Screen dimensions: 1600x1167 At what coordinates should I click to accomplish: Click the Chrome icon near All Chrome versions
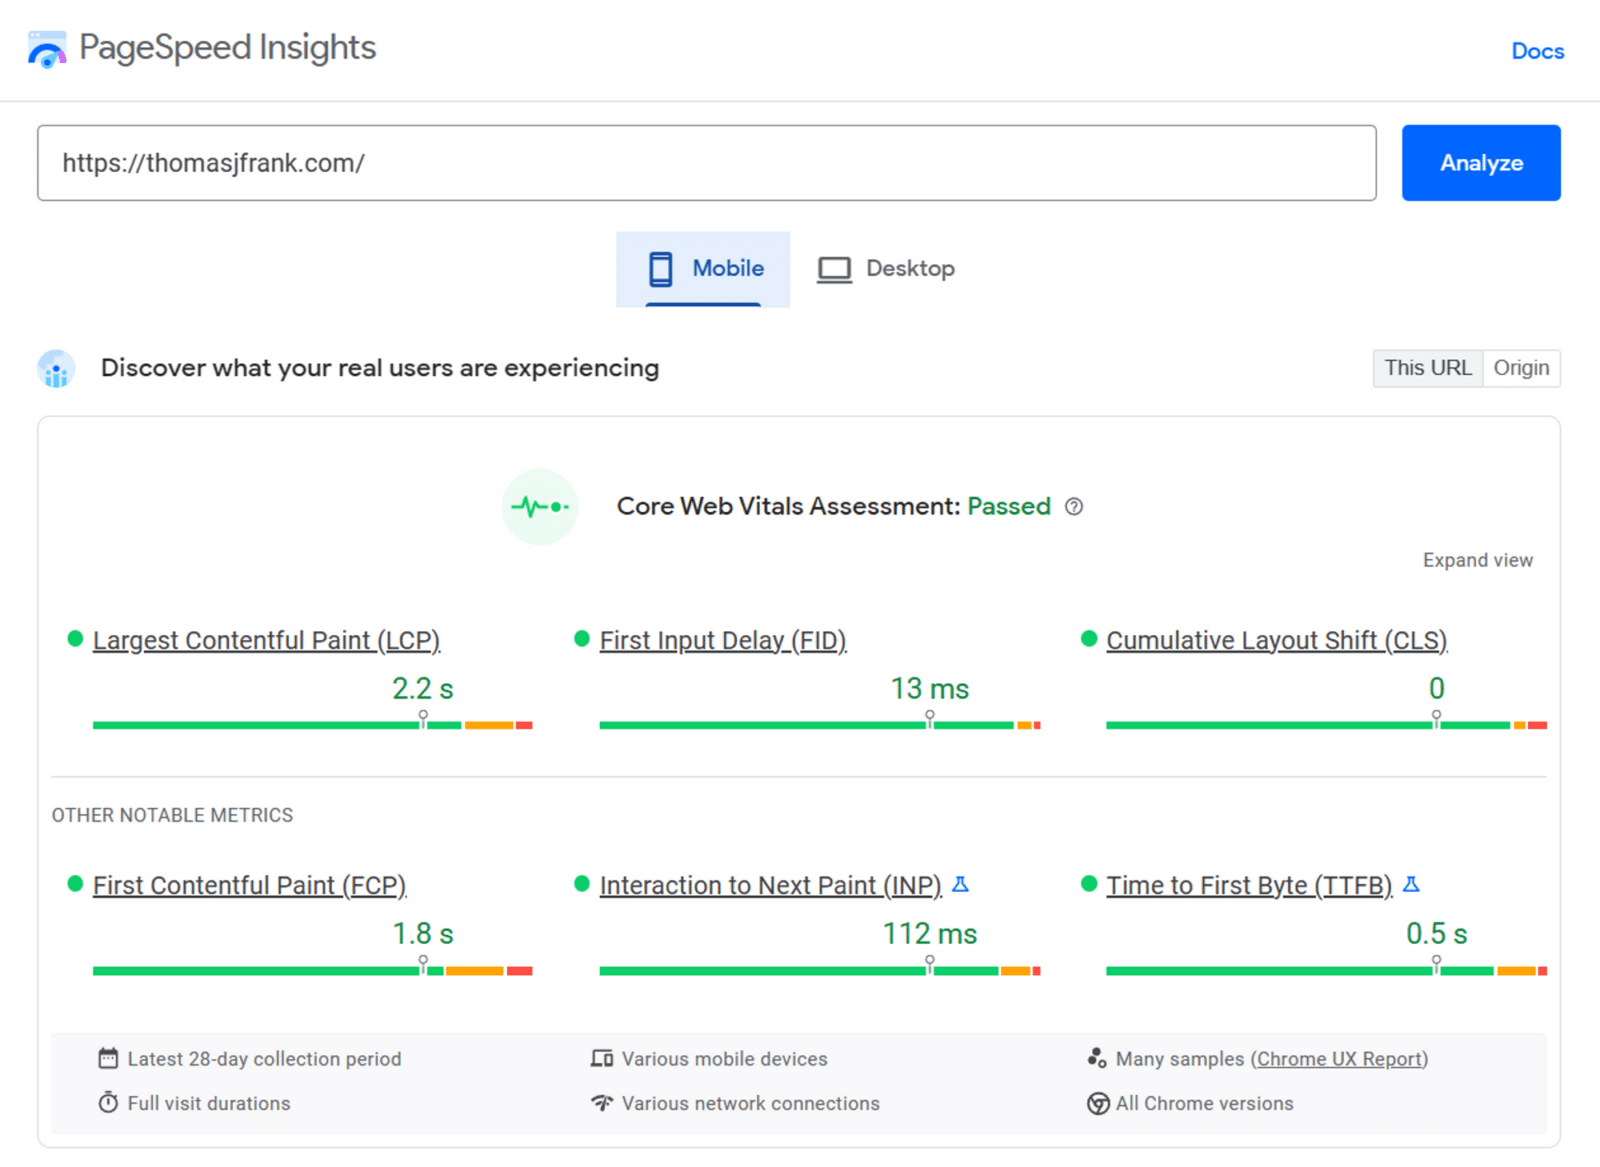coord(1097,1104)
